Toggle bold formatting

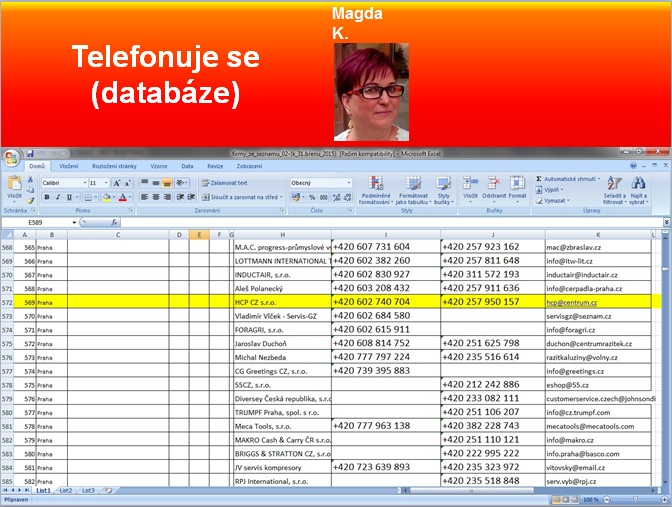point(47,197)
